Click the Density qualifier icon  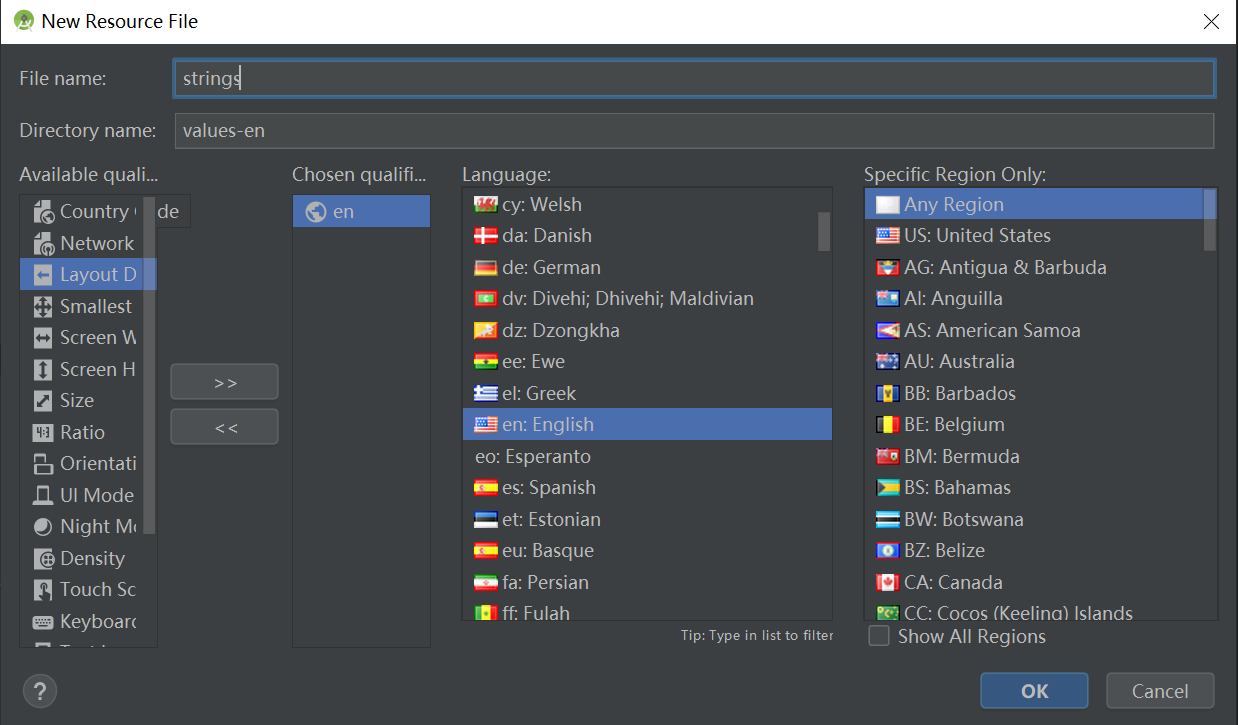point(43,558)
